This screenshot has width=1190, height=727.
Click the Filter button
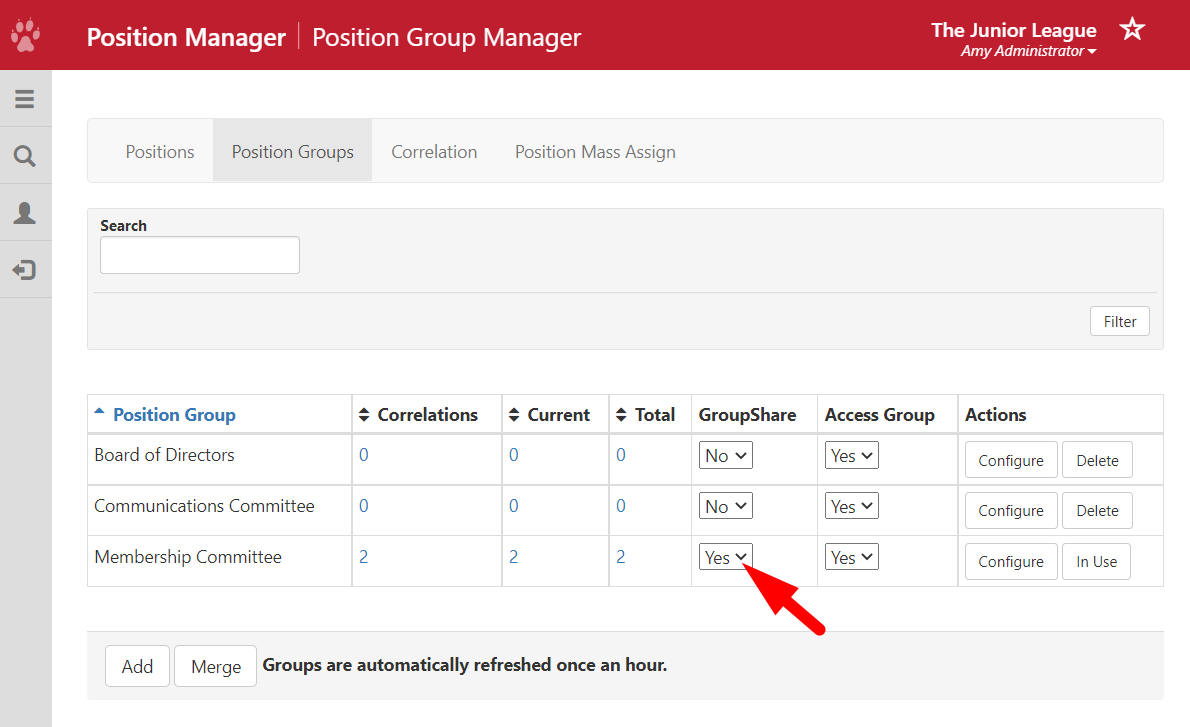1119,321
